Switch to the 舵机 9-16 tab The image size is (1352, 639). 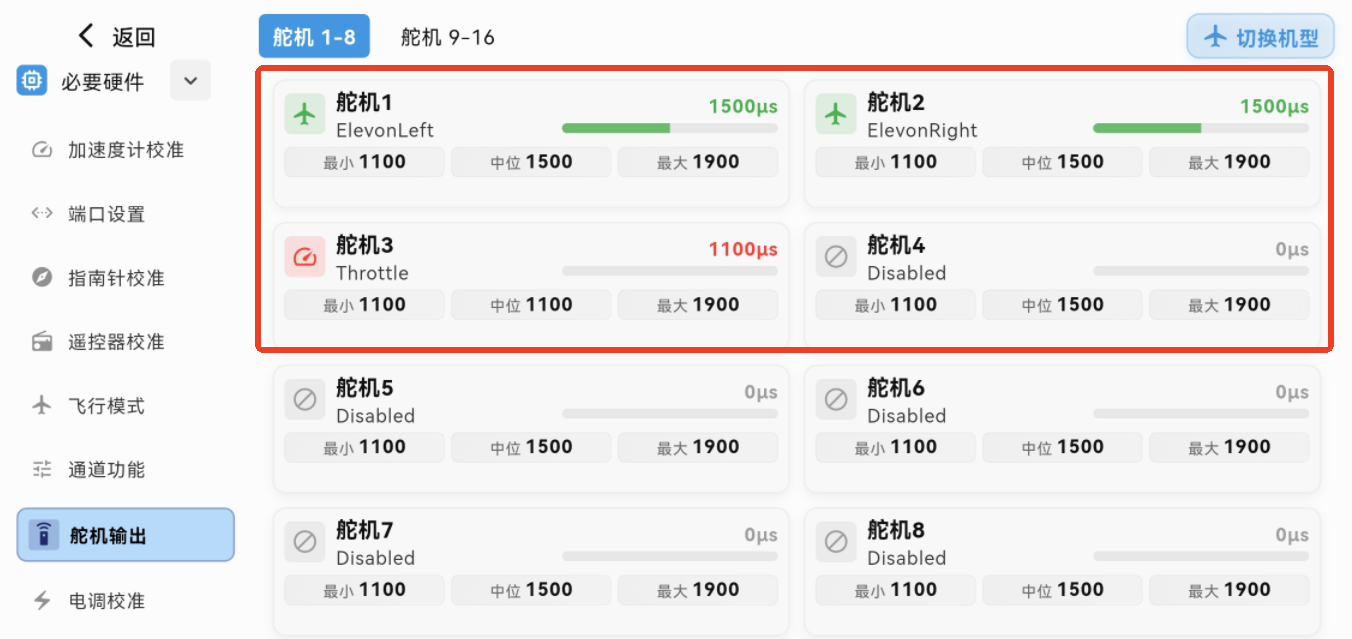pyautogui.click(x=447, y=37)
